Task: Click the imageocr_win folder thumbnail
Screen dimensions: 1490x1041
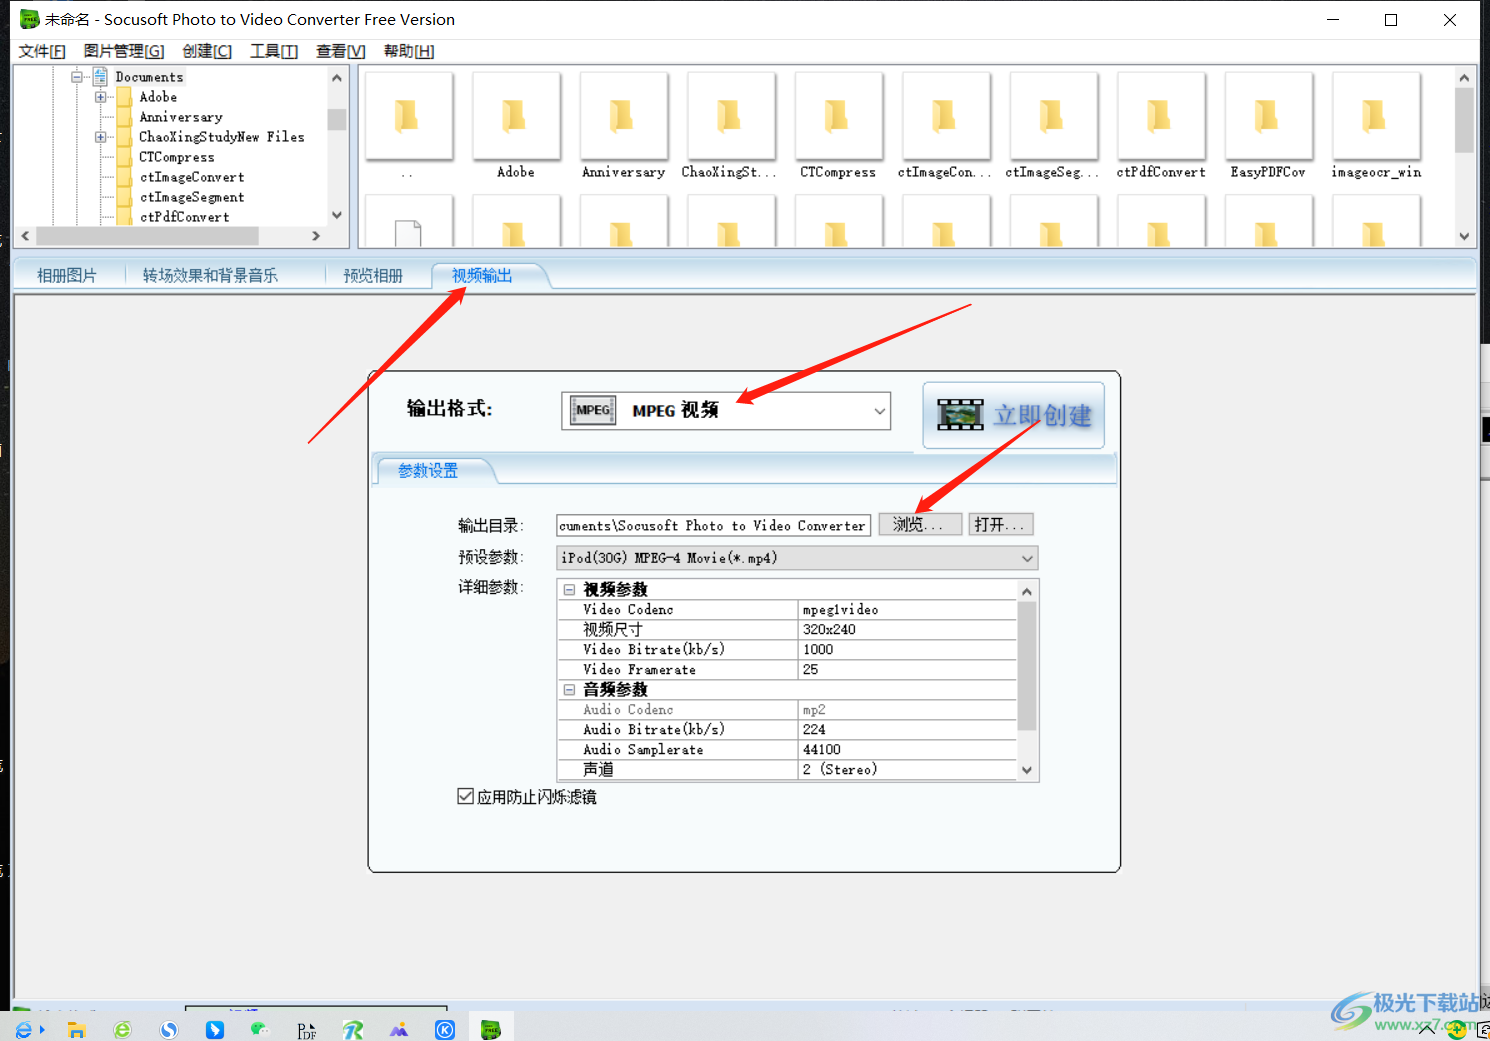Action: pyautogui.click(x=1376, y=117)
